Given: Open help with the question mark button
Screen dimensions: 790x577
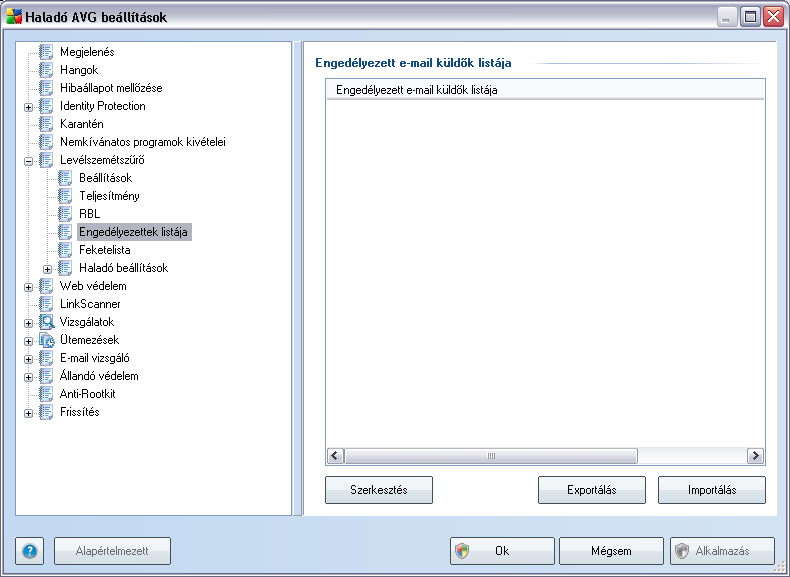Looking at the screenshot, I should tap(30, 551).
